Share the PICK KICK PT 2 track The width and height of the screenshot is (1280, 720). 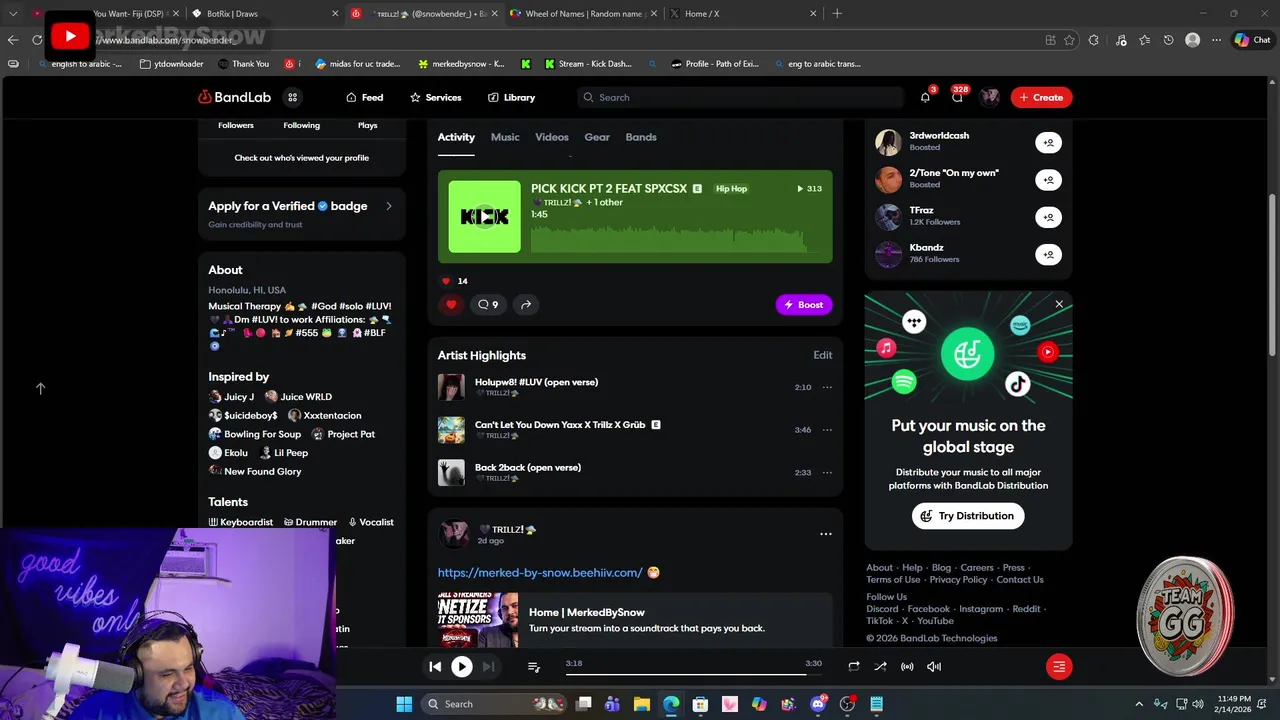526,305
